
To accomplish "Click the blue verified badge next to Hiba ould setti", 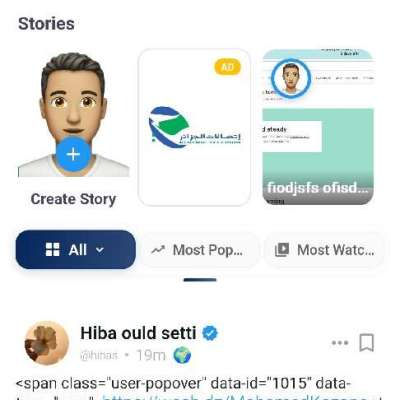I will coord(210,333).
